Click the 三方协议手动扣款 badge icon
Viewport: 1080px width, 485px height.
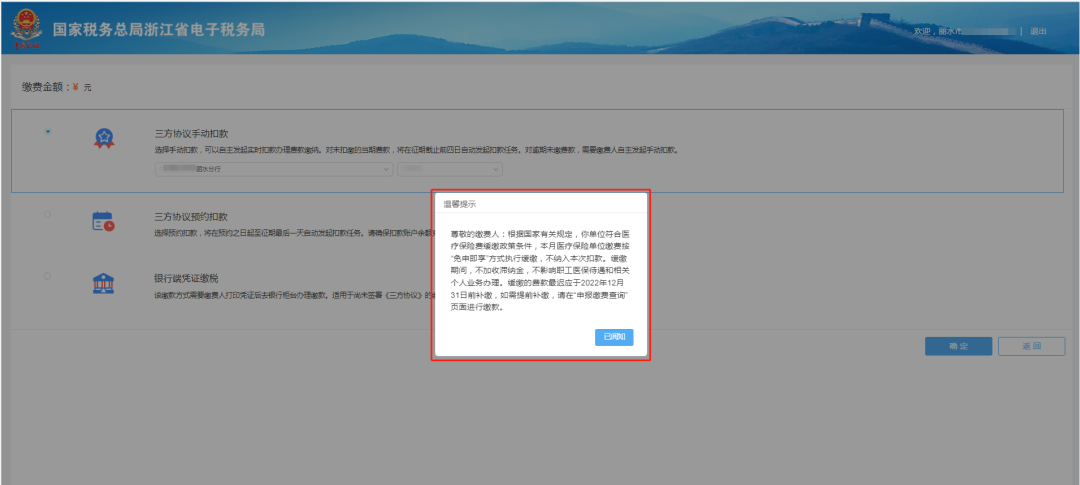tap(103, 138)
